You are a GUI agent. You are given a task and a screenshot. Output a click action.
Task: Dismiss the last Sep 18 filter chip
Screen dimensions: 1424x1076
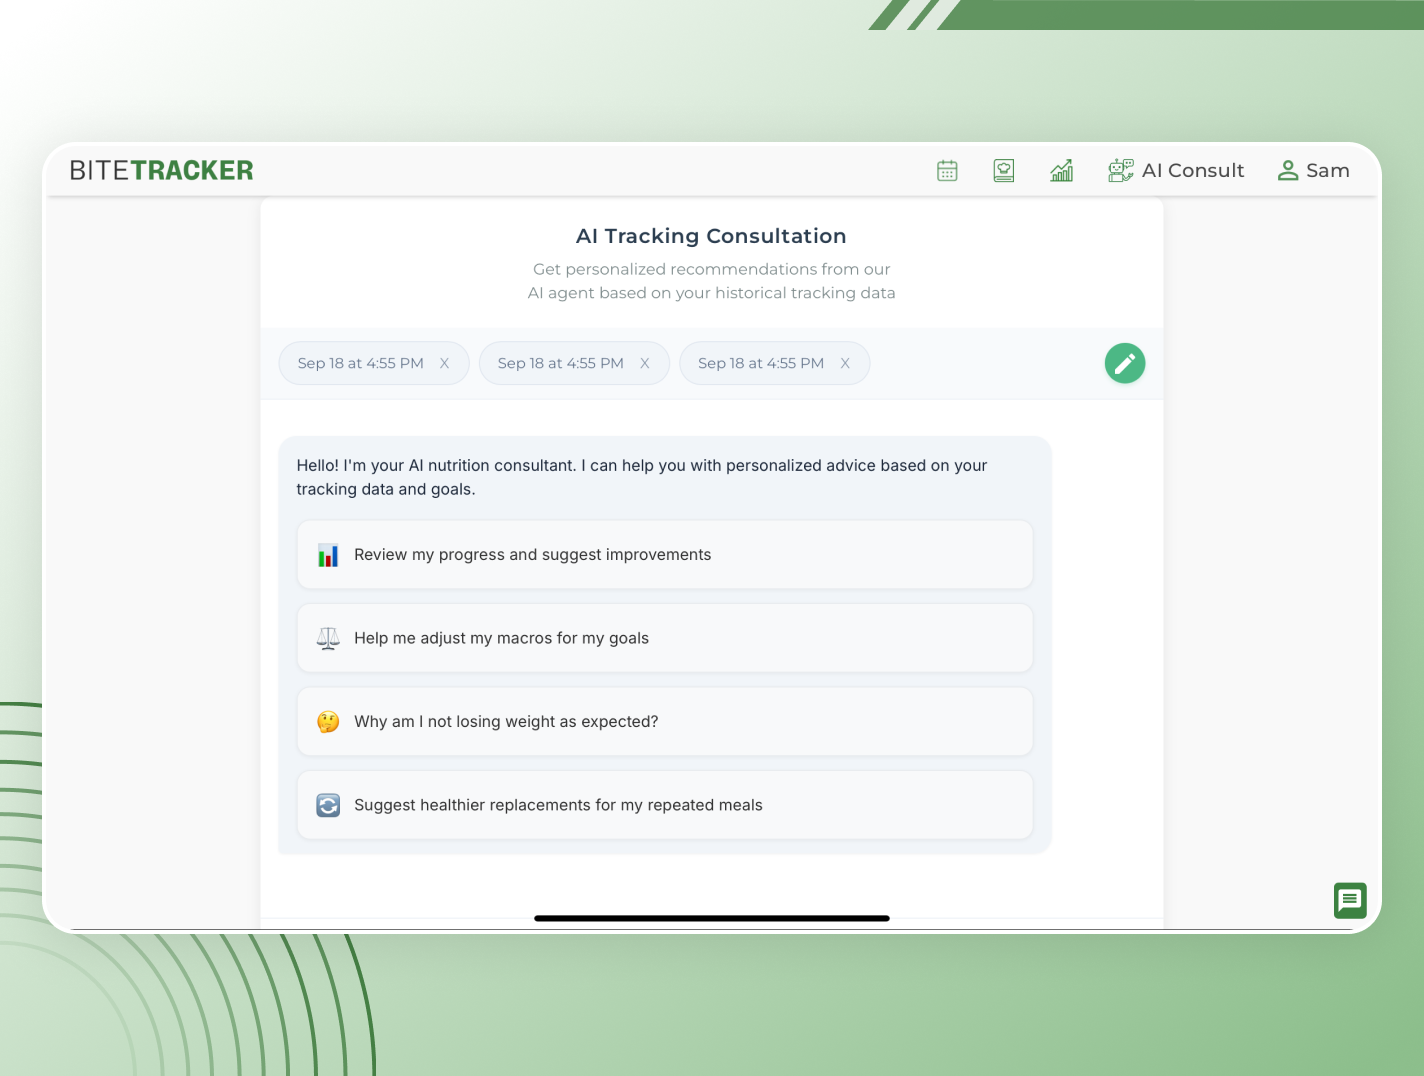[845, 363]
